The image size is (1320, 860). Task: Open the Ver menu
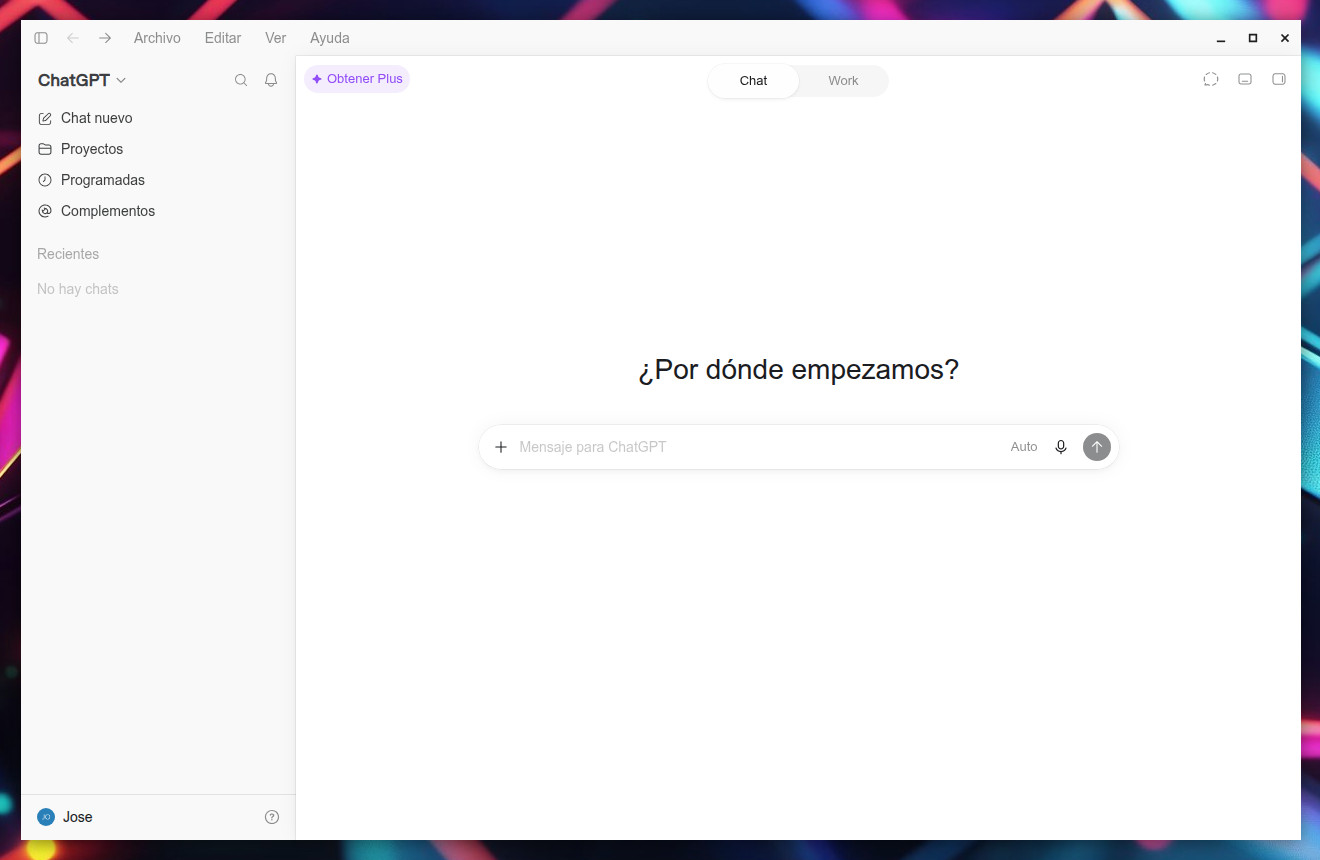pyautogui.click(x=276, y=38)
